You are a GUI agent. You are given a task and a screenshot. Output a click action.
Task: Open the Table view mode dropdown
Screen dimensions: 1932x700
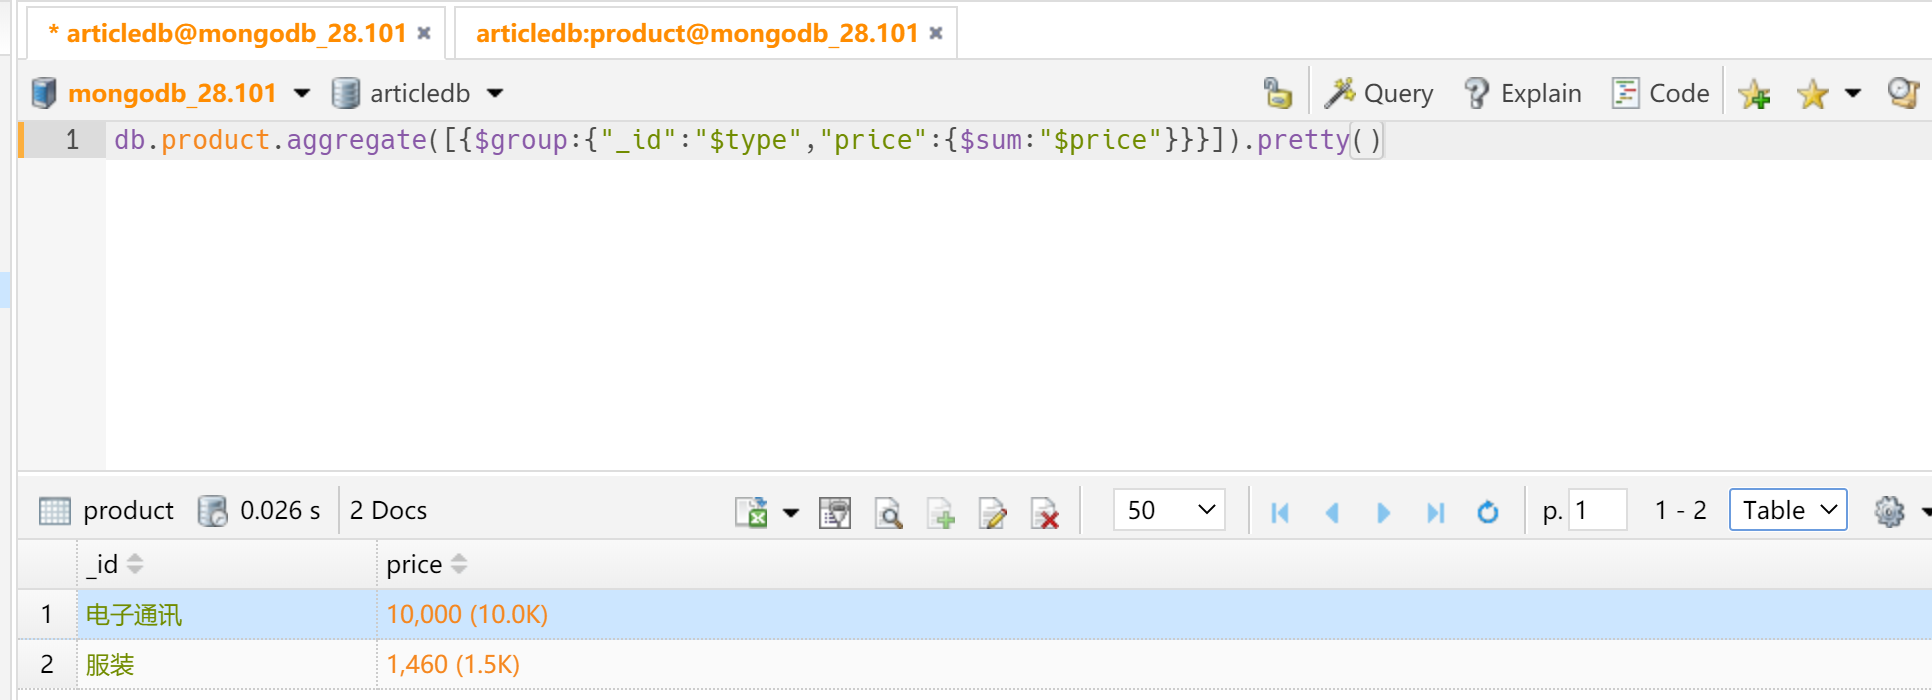(1788, 510)
